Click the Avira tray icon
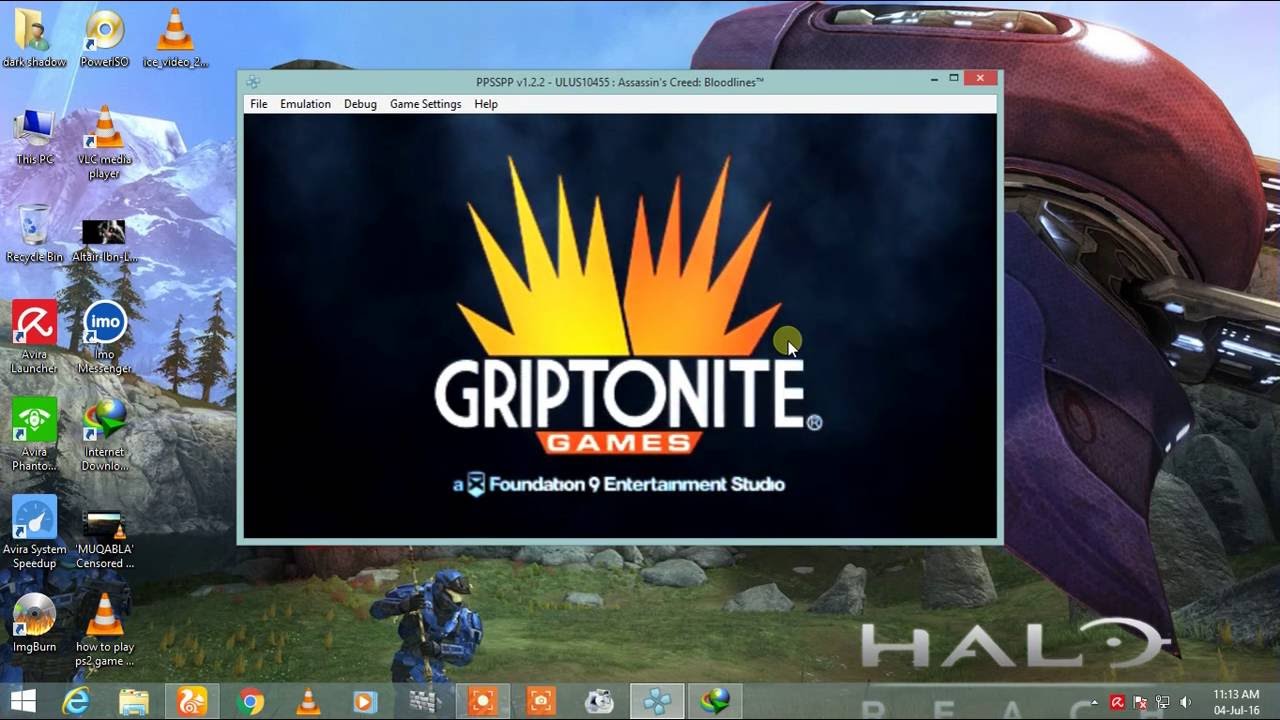Image resolution: width=1280 pixels, height=720 pixels. 1117,703
